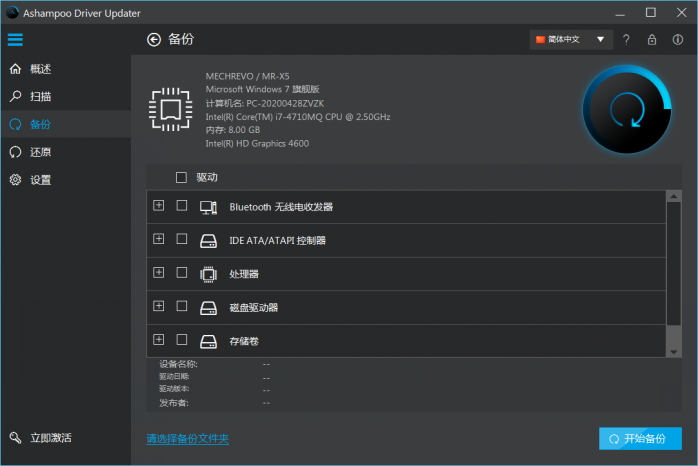Click the IDE ATA/ATAPI drive icon
The height and width of the screenshot is (466, 698).
(x=208, y=241)
